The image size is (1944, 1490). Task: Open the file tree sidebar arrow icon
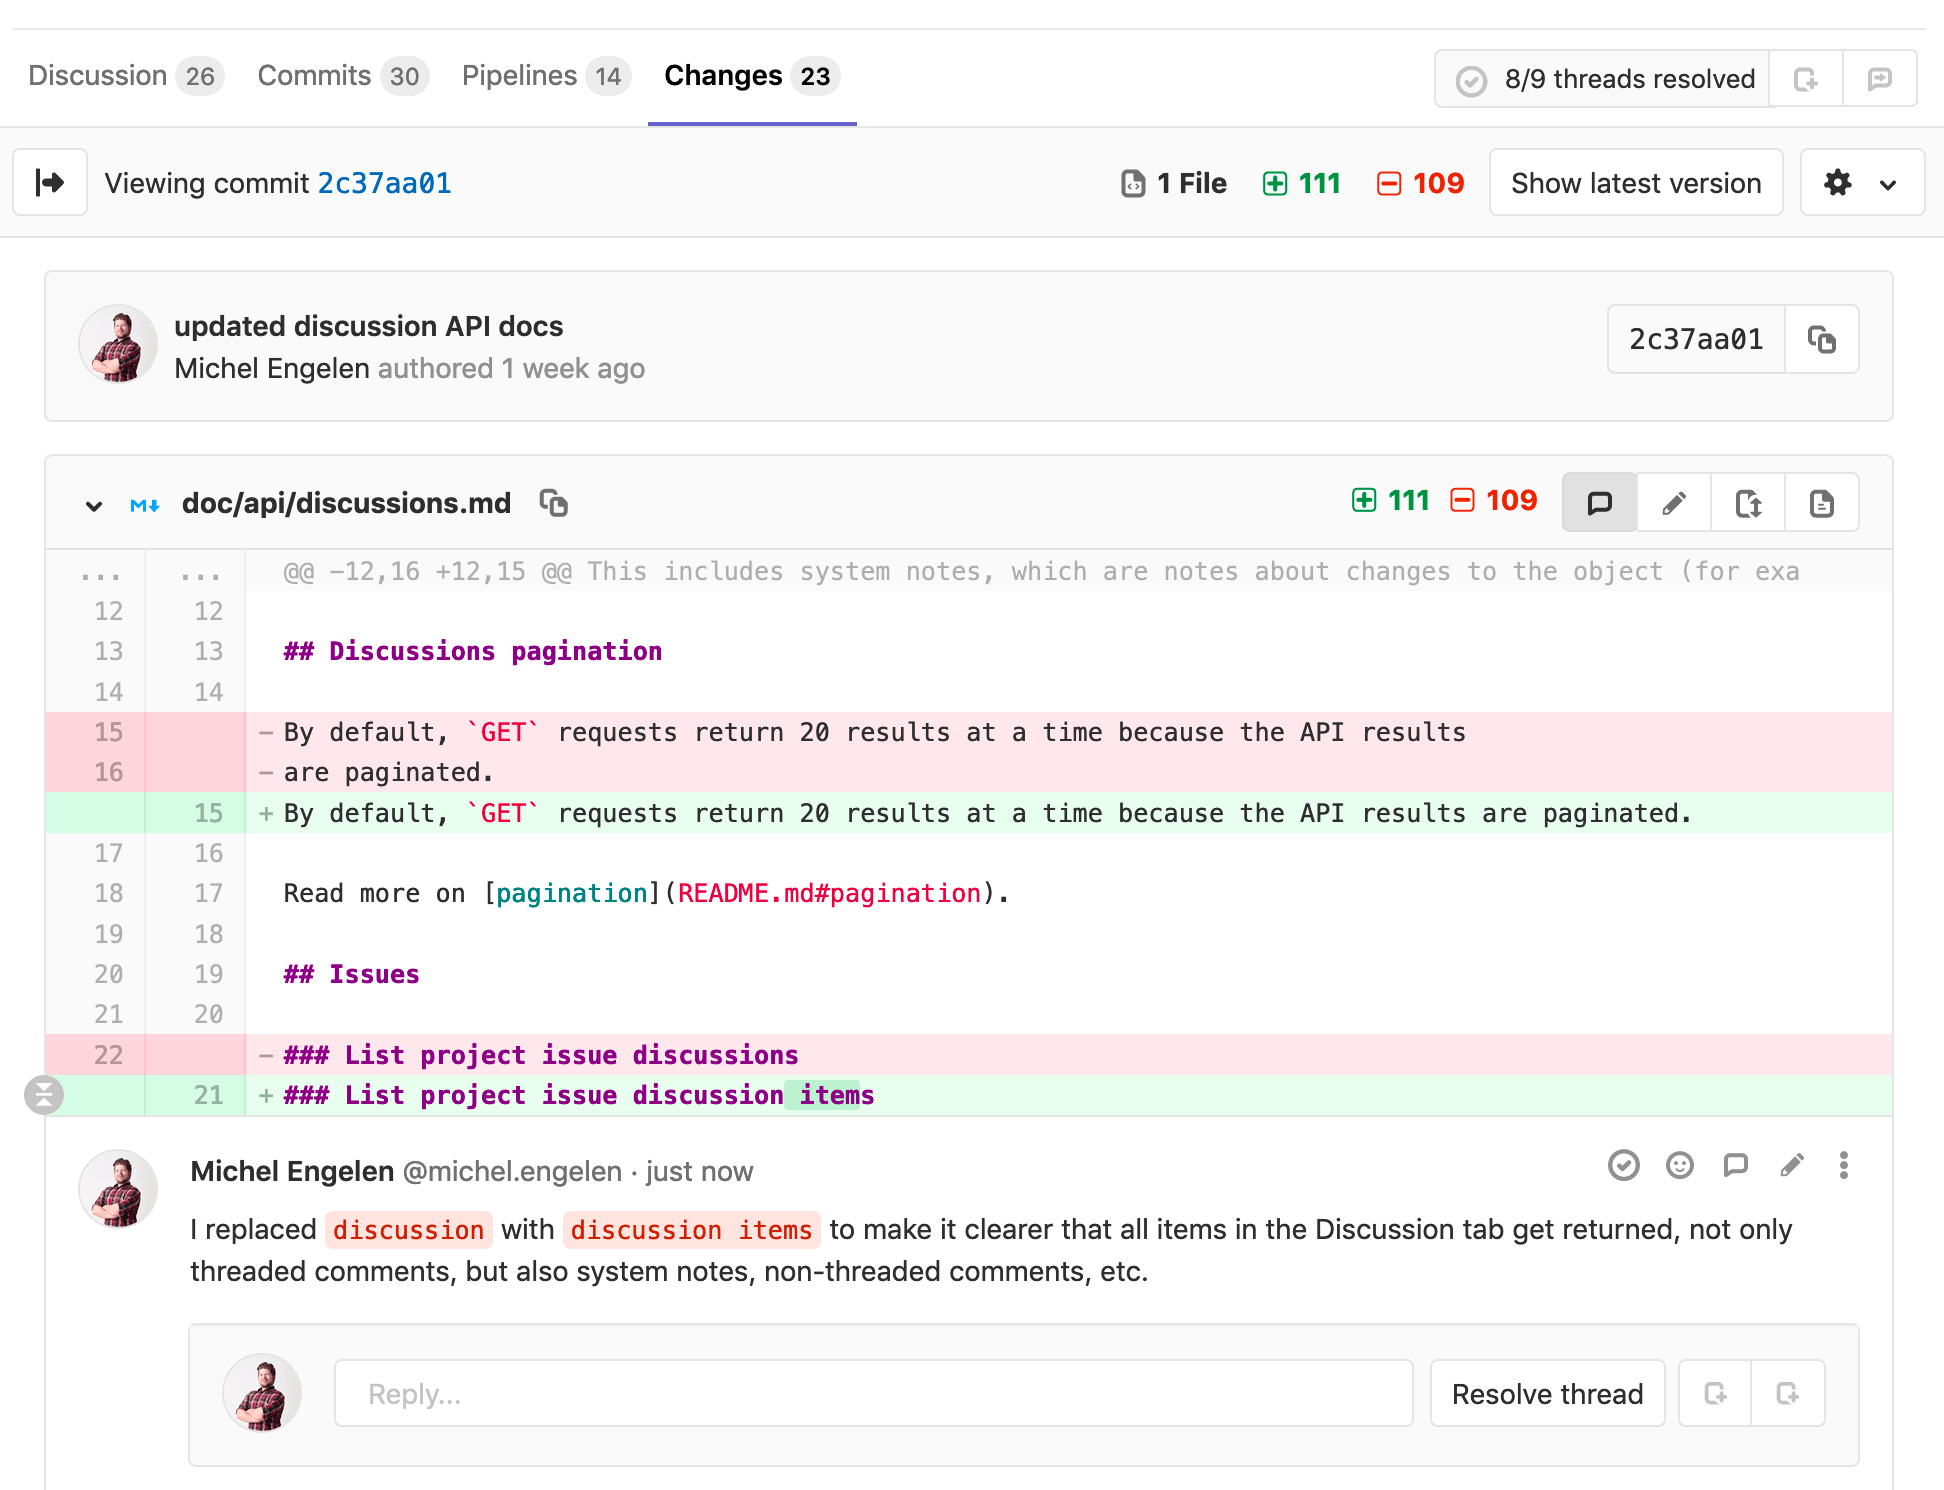click(x=49, y=182)
